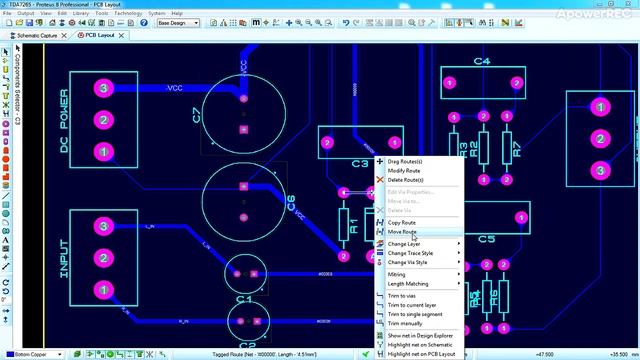Close the Schematic Capture tab
640x360 pixels.
pyautogui.click(x=64, y=36)
